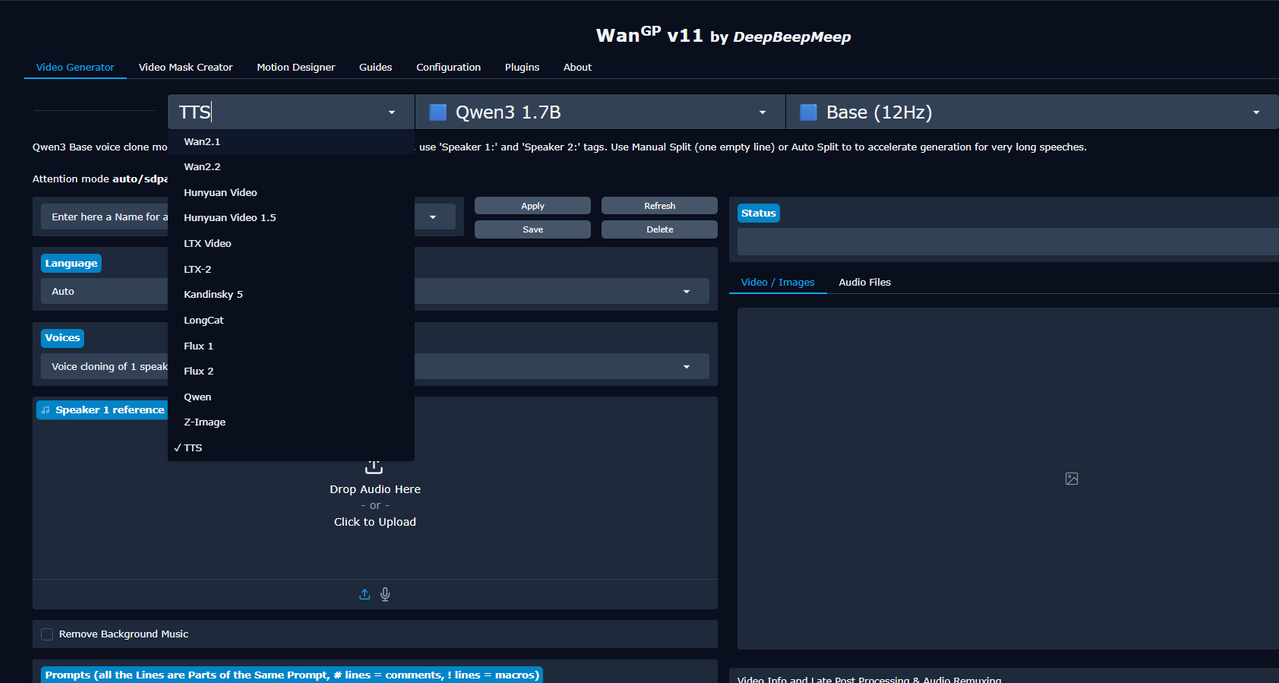This screenshot has height=683, width=1279.
Task: Select Wan2.1 from the model list
Action: pyautogui.click(x=291, y=142)
